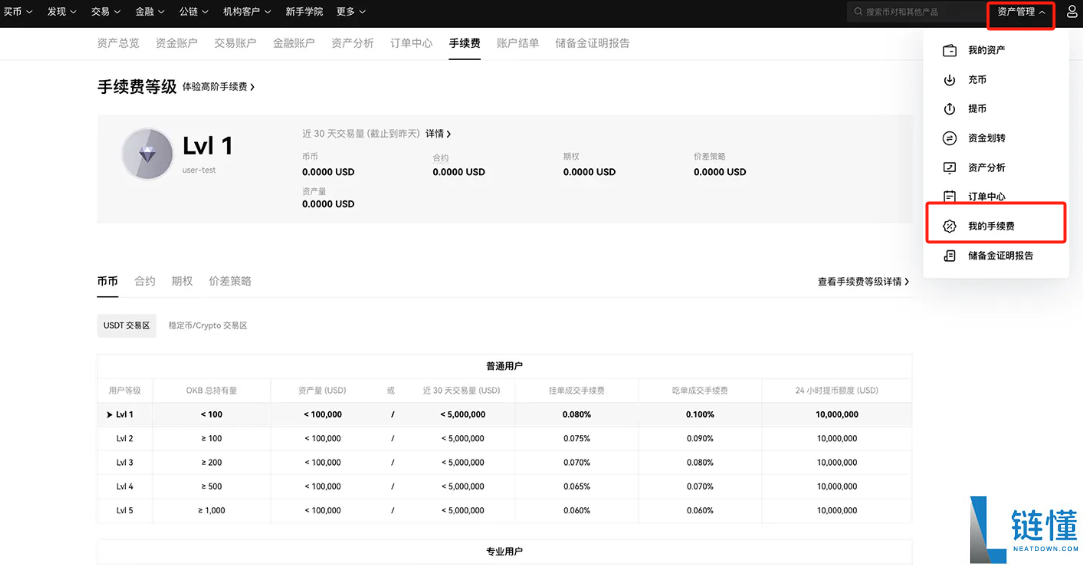Open the 更多 dropdown menu
1083x565 pixels.
[351, 12]
